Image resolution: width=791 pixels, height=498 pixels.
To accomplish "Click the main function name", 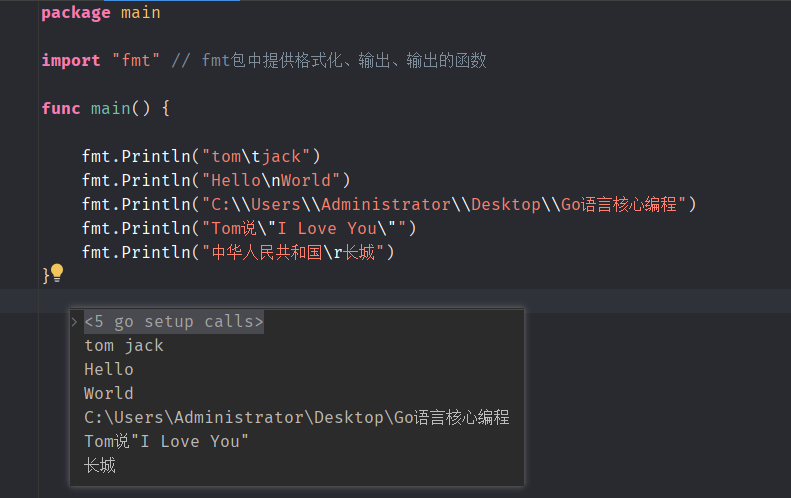I will coord(110,108).
